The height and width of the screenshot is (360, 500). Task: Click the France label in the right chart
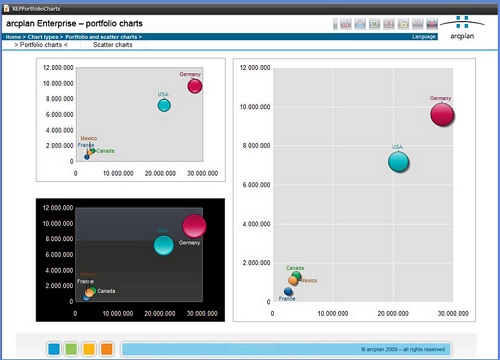click(x=287, y=299)
